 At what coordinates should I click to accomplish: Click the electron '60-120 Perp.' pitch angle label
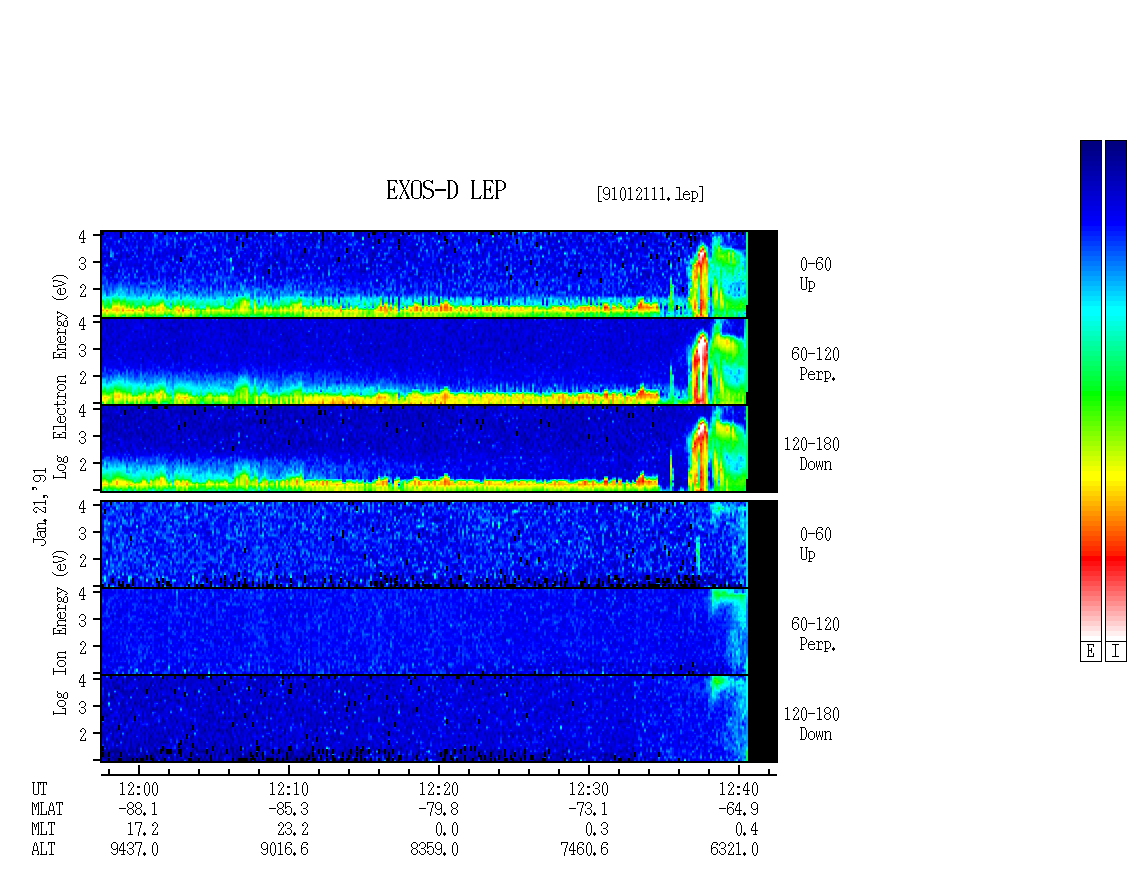(815, 364)
